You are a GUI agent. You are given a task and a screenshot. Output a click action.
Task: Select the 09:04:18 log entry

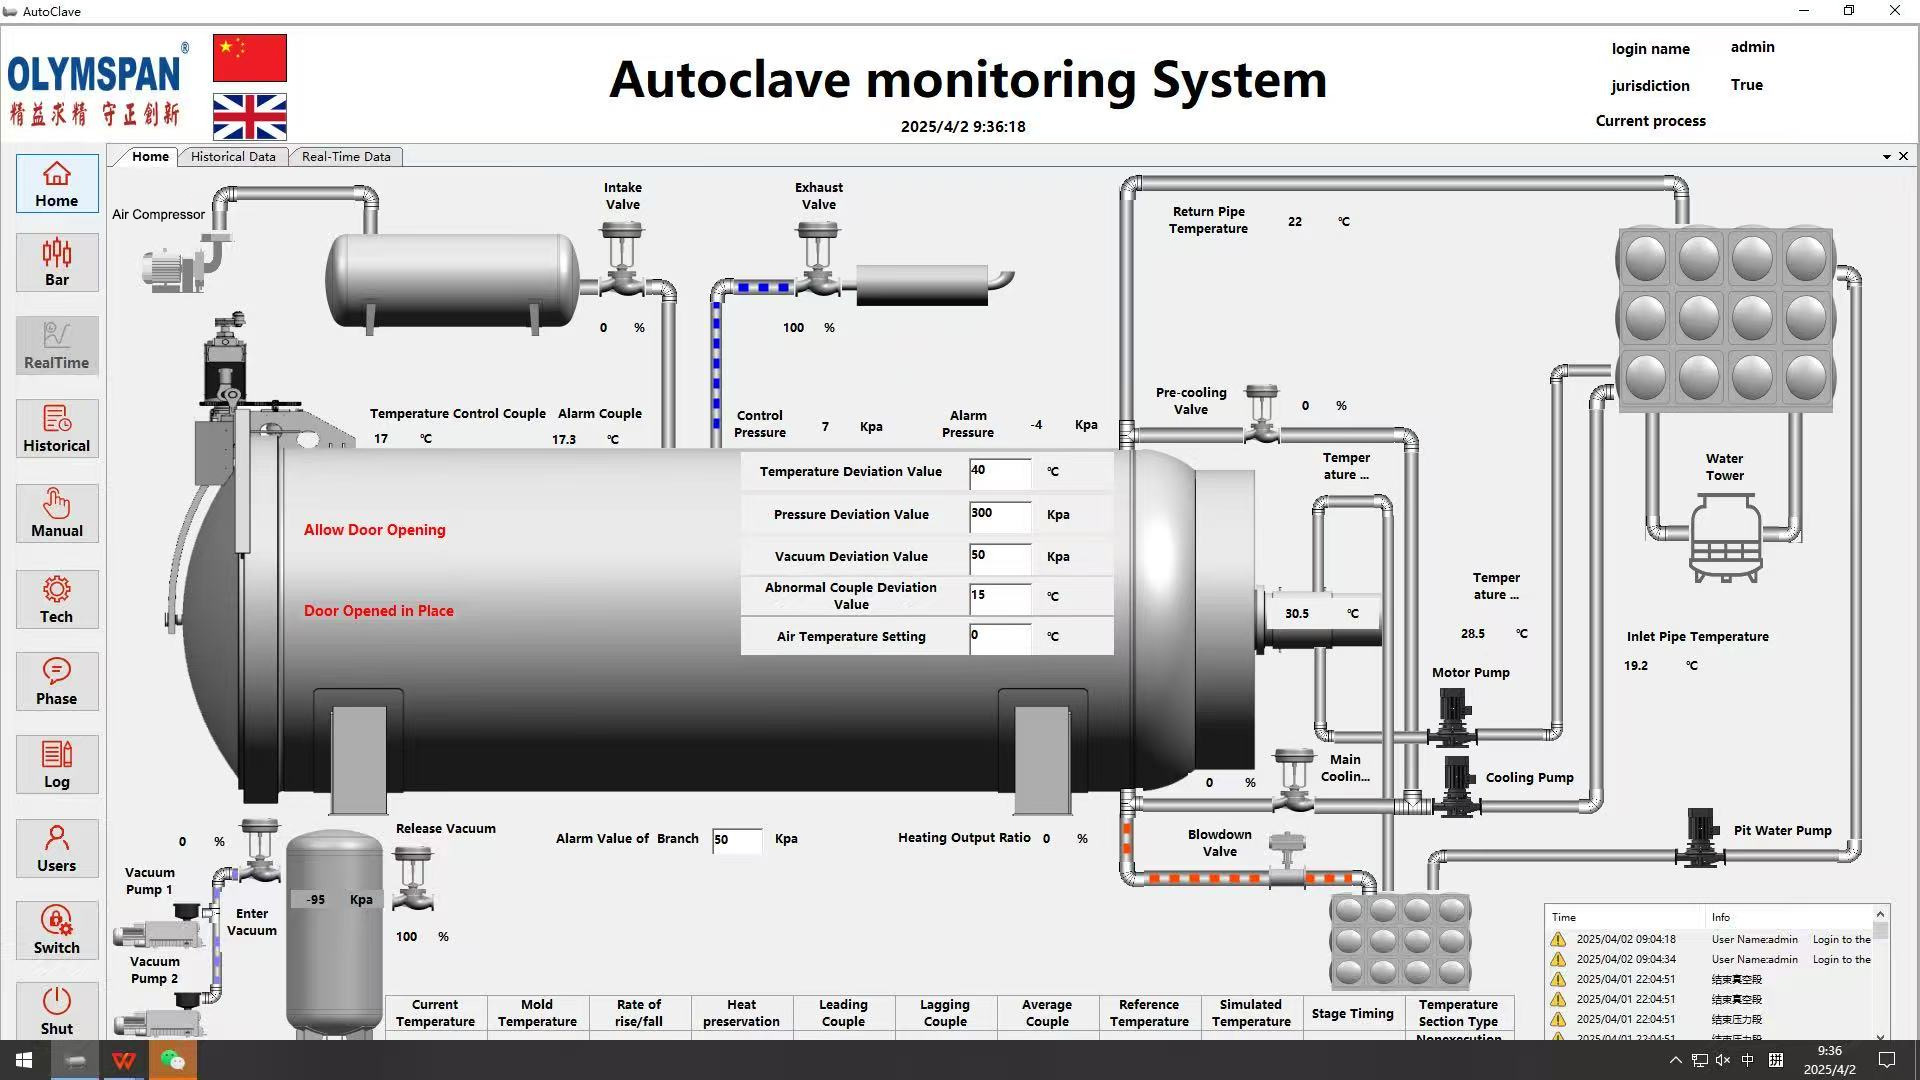[x=1712, y=940]
